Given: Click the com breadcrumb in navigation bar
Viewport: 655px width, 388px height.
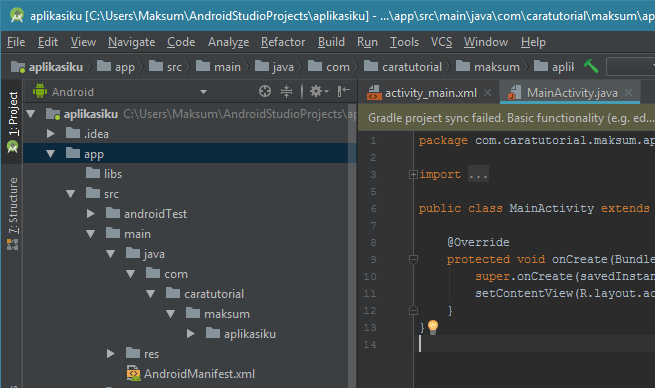Looking at the screenshot, I should [329, 67].
